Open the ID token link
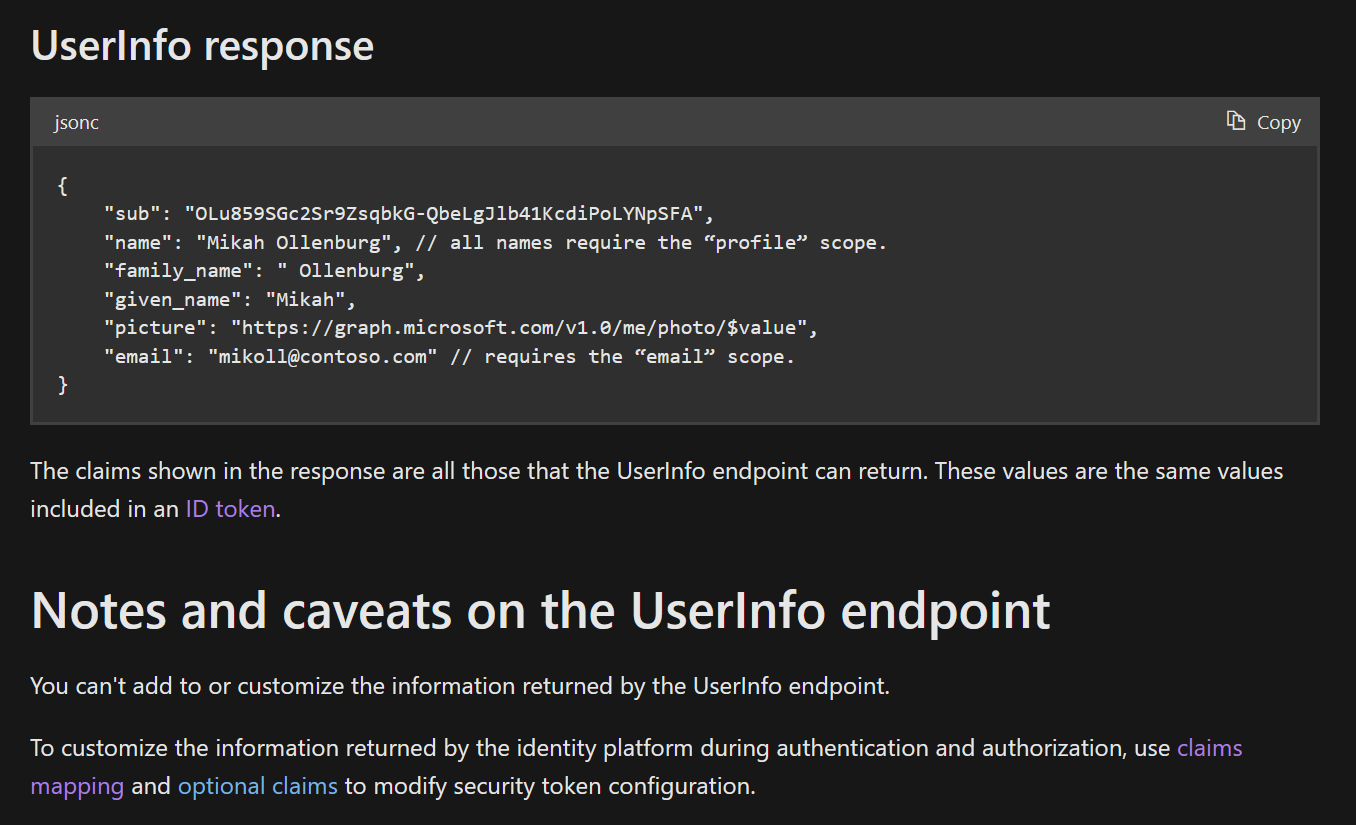Viewport: 1356px width, 825px height. click(228, 509)
